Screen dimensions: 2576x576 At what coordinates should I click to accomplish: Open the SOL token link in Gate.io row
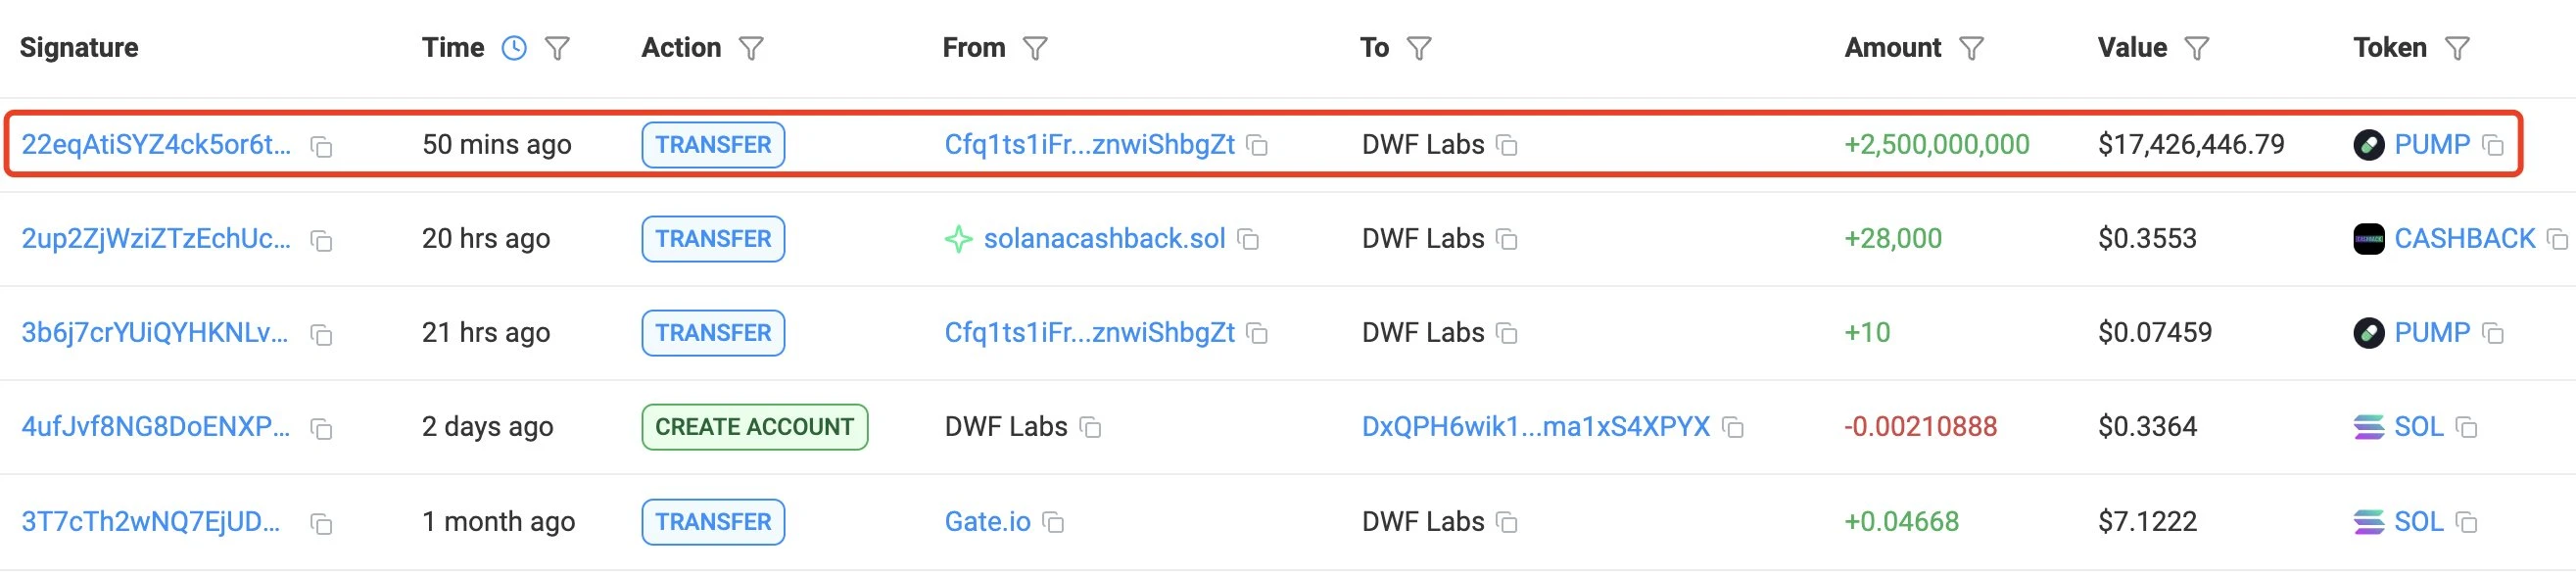pyautogui.click(x=2418, y=522)
